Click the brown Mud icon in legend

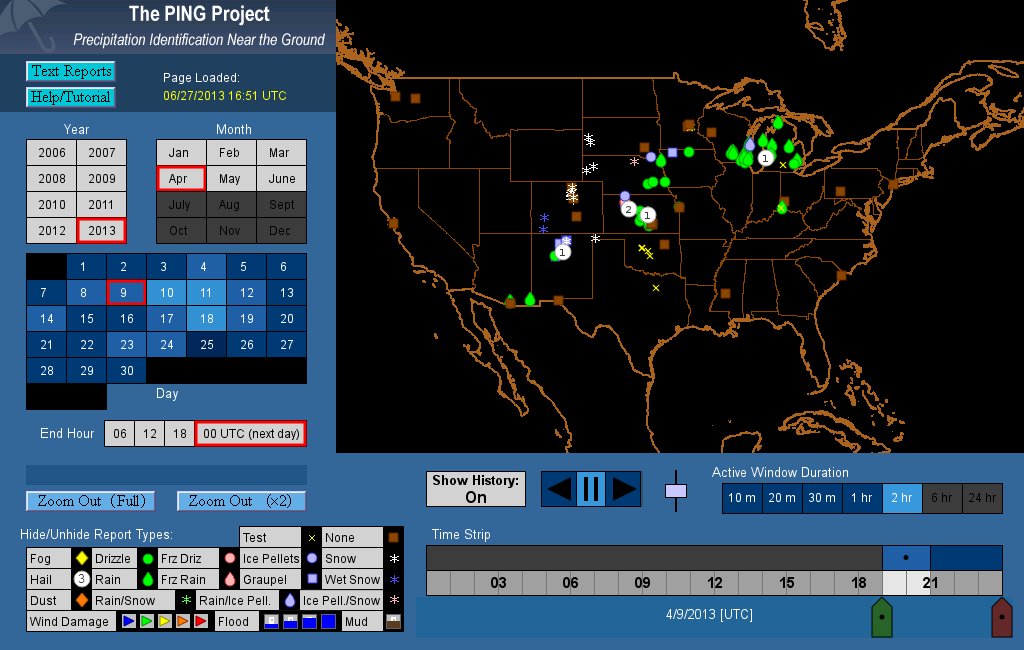pyautogui.click(x=394, y=622)
